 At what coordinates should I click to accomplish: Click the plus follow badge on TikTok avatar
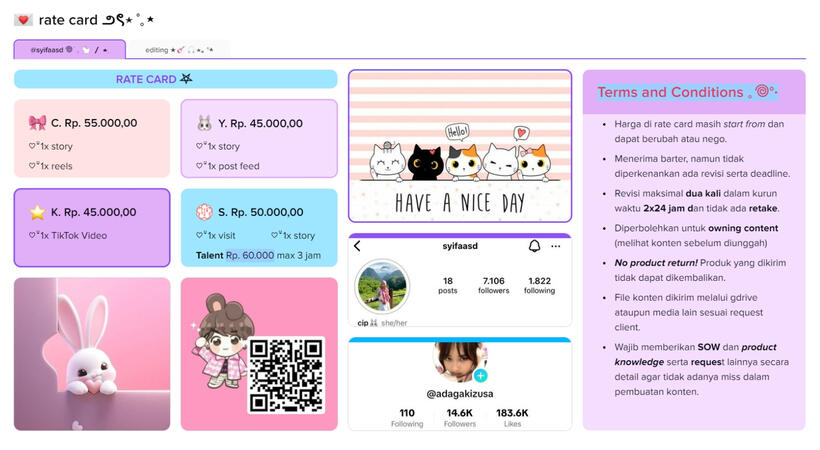click(x=481, y=375)
